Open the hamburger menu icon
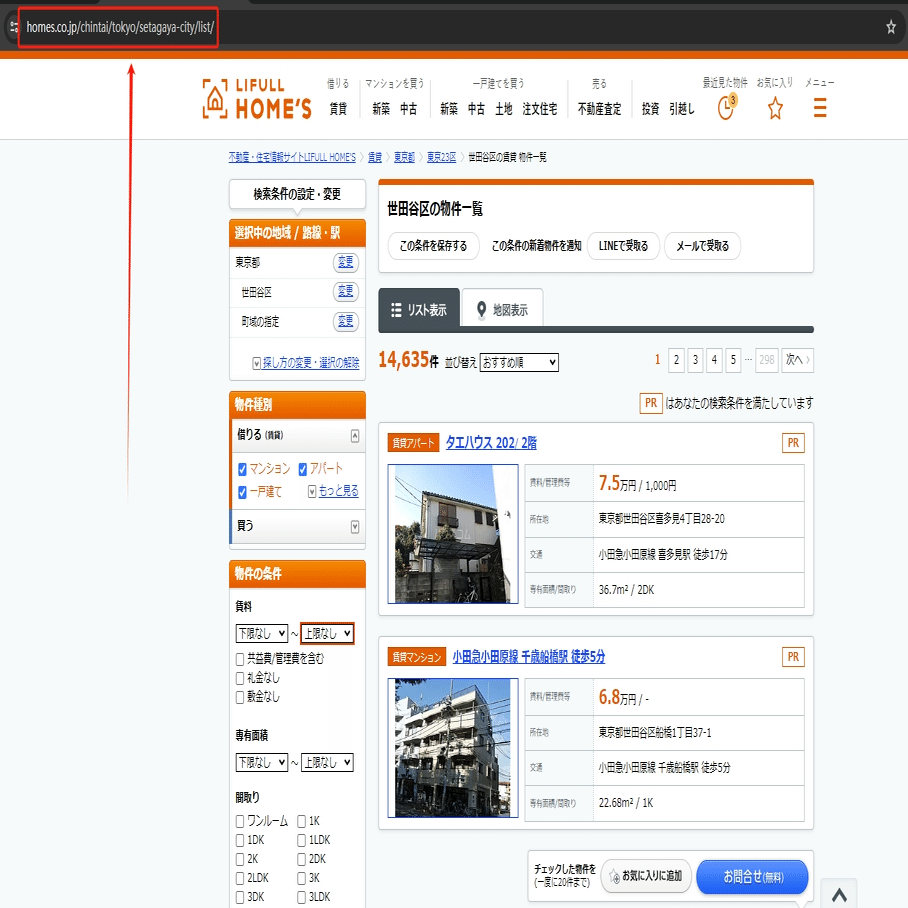Viewport: 908px width, 908px height. (x=819, y=107)
